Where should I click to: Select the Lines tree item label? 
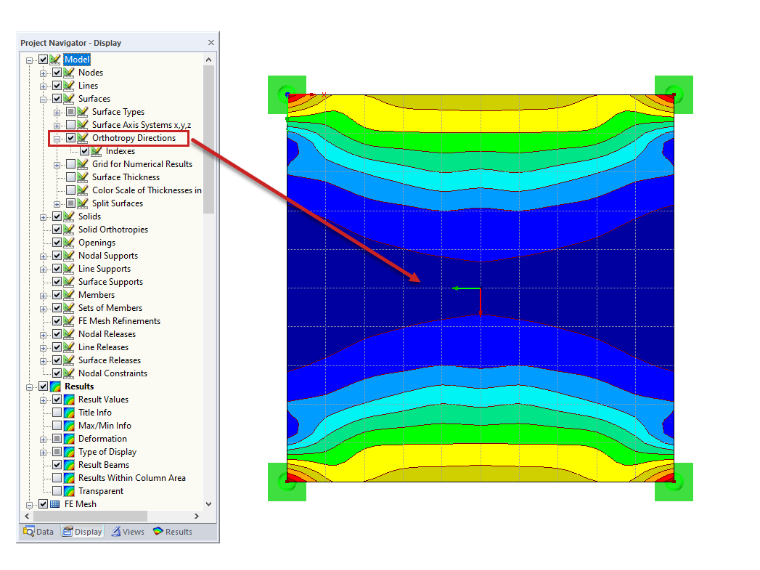pos(88,86)
